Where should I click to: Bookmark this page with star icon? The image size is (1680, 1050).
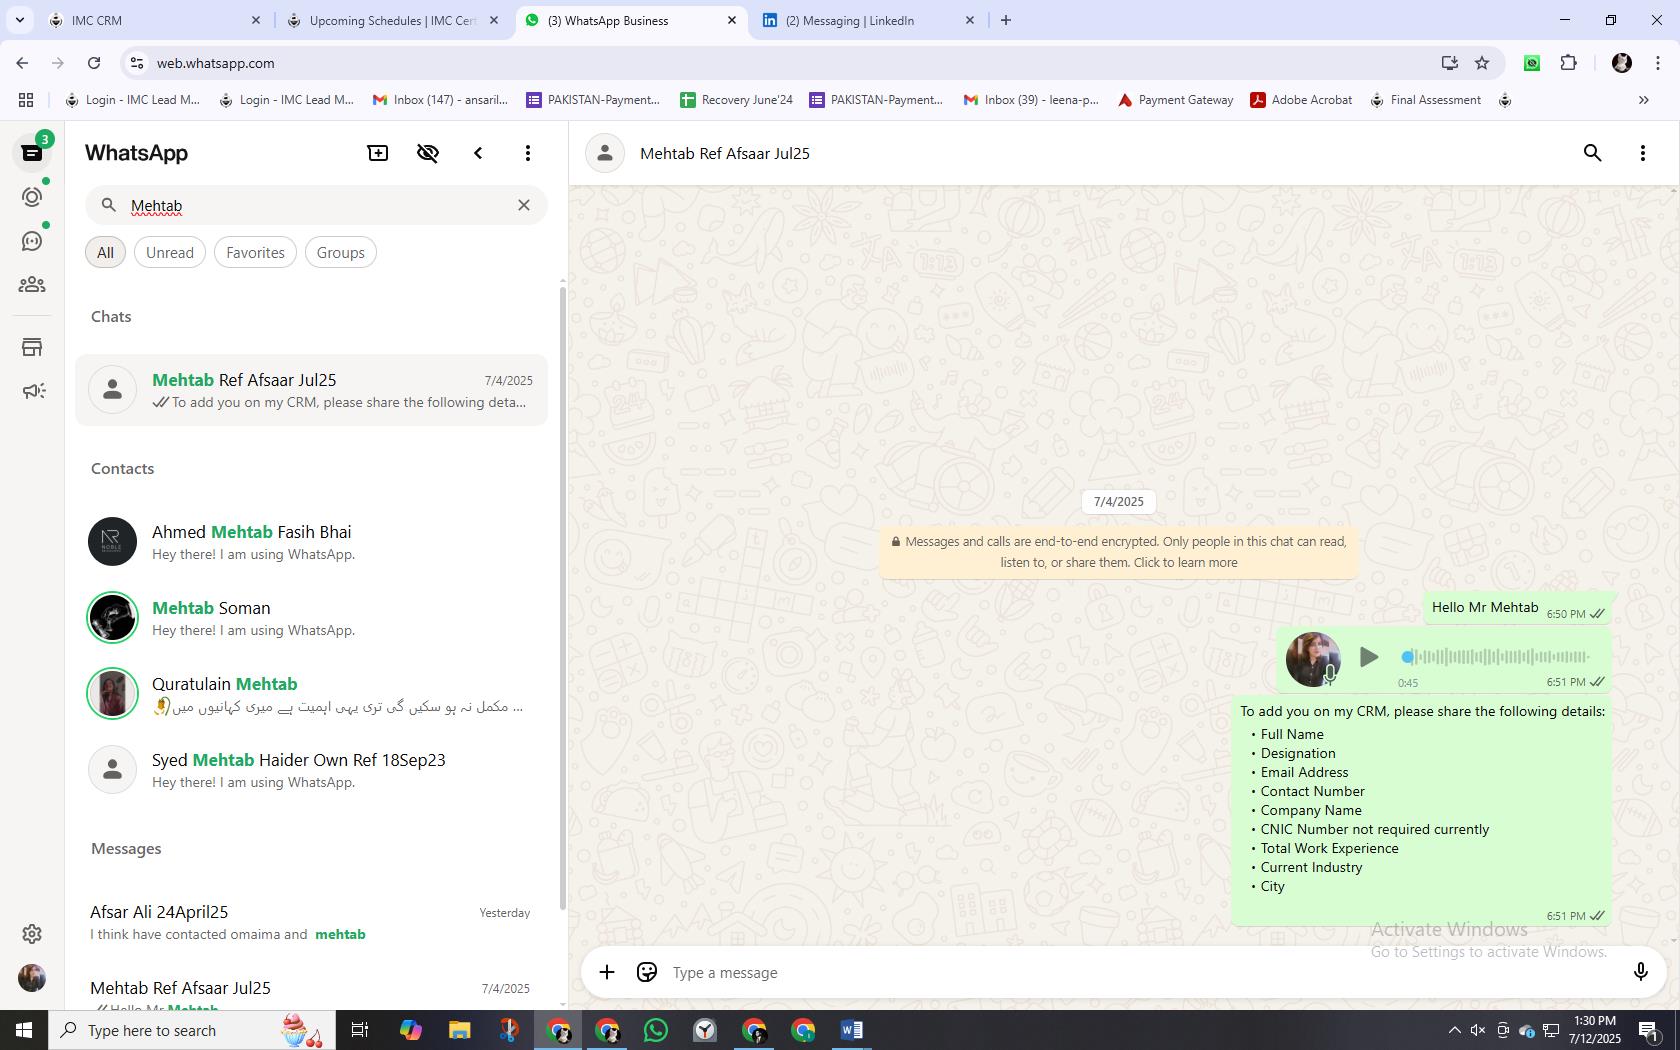(x=1482, y=63)
